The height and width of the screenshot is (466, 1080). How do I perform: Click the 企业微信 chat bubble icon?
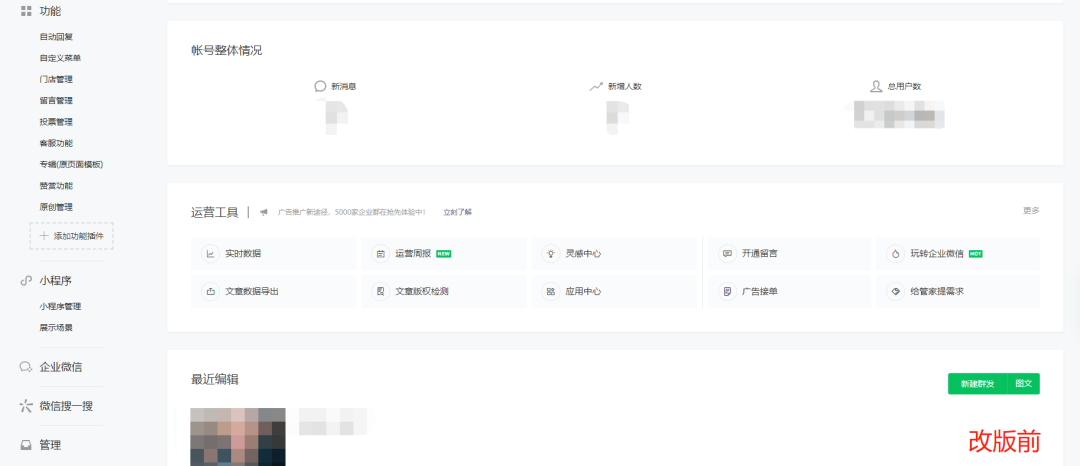point(26,367)
